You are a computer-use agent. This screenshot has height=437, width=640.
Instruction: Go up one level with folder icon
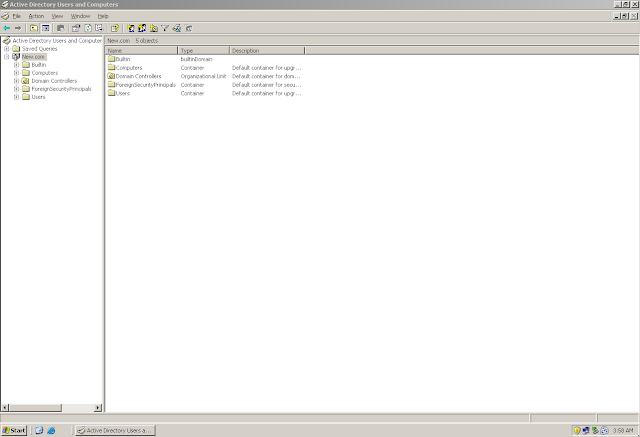pos(34,28)
